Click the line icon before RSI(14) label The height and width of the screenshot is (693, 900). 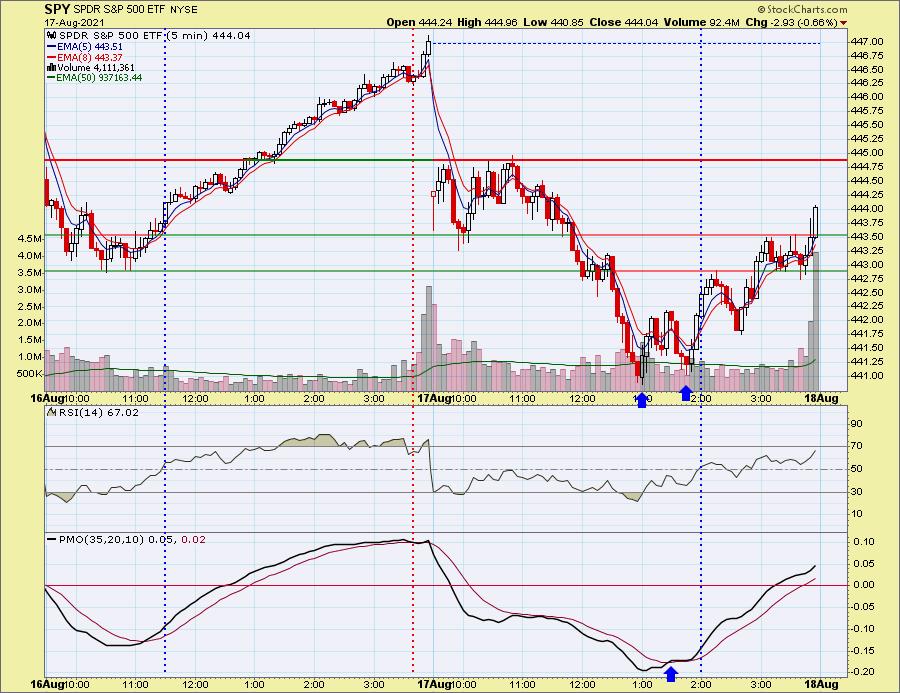(52, 412)
